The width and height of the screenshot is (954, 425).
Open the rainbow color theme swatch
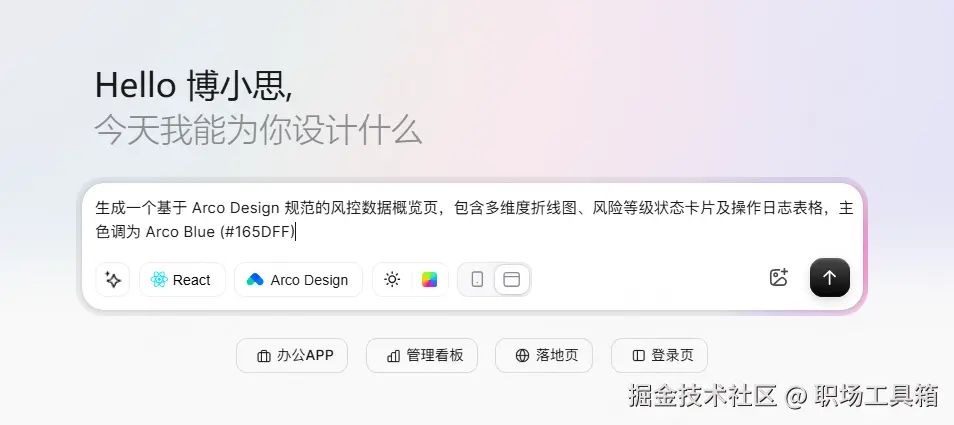(429, 280)
